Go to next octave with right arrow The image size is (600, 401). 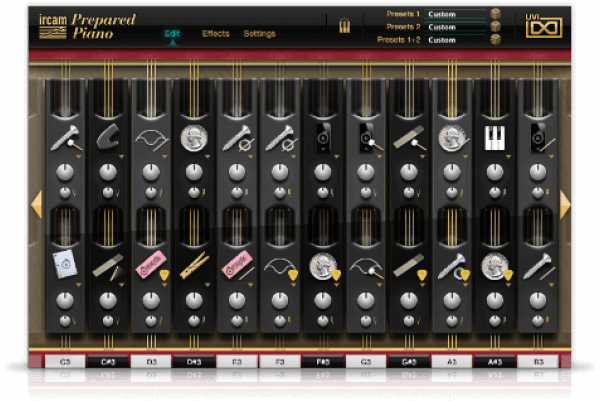[x=565, y=205]
